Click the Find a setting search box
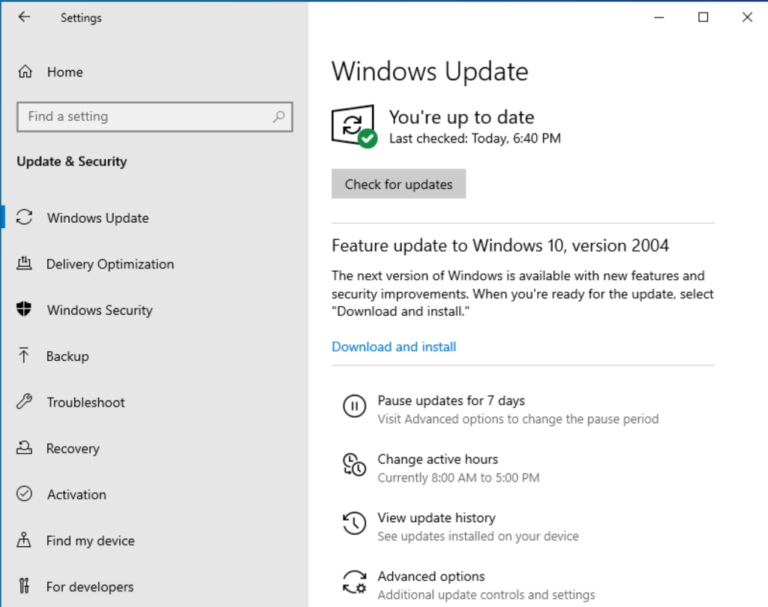Screen dimensions: 768x607 coord(155,117)
